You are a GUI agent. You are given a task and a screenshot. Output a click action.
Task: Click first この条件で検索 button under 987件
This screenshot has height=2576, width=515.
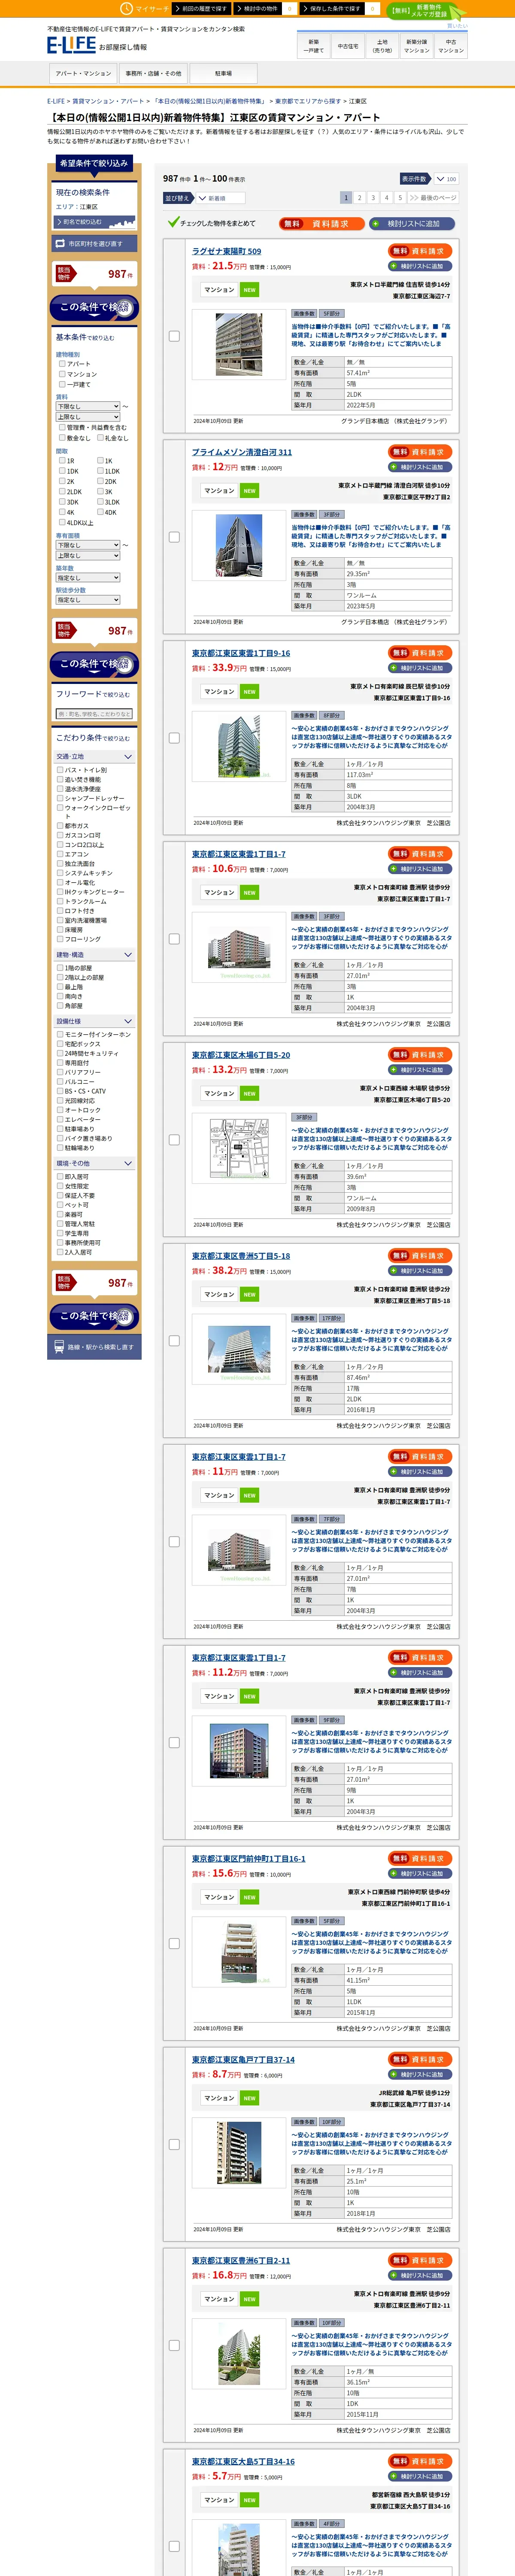coord(95,308)
